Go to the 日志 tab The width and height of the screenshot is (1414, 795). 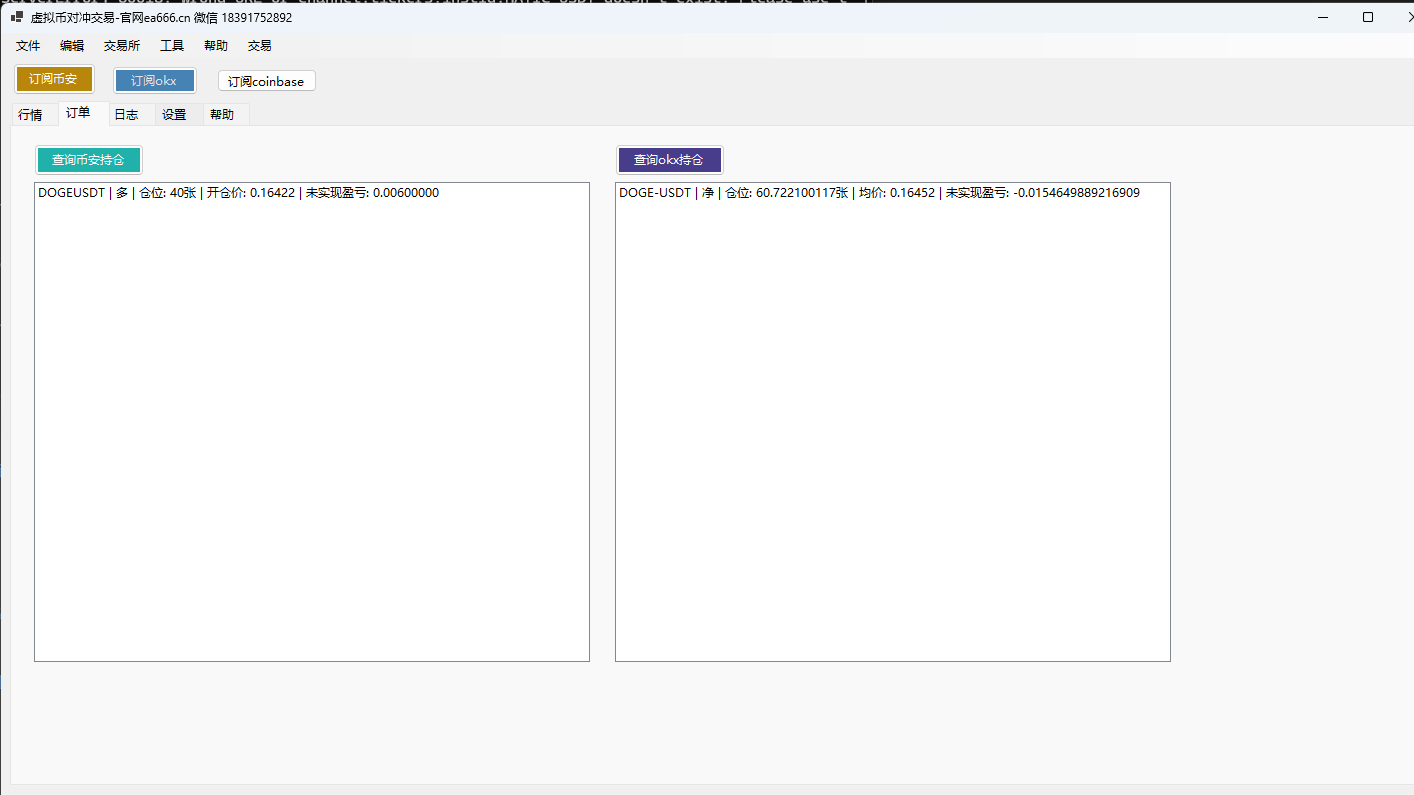point(126,115)
